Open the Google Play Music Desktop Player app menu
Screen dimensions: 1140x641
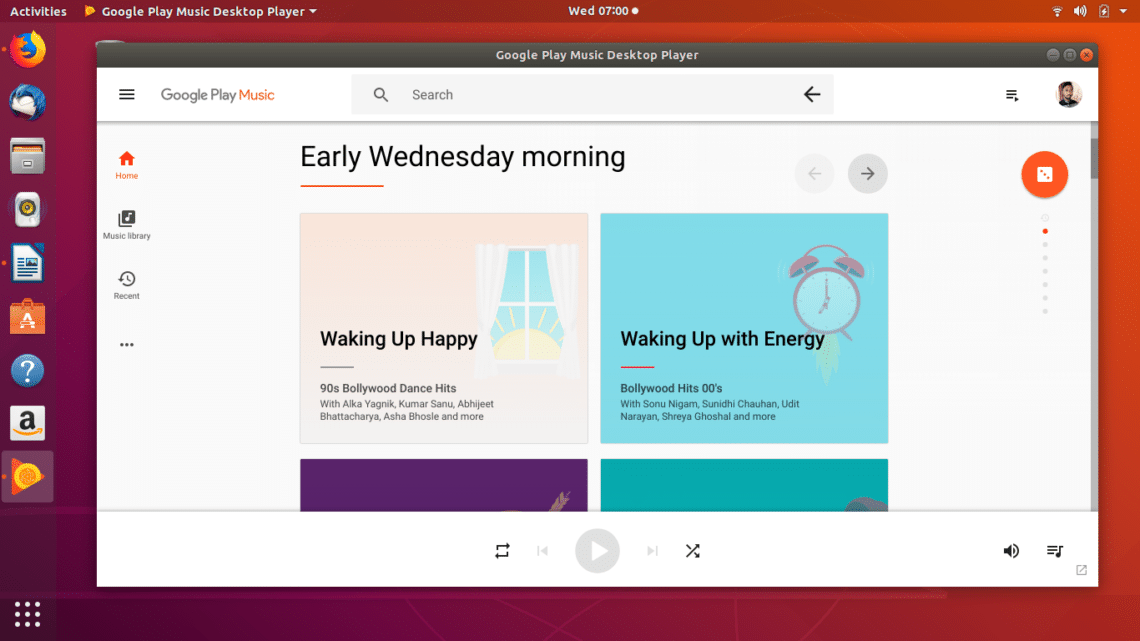tap(200, 12)
